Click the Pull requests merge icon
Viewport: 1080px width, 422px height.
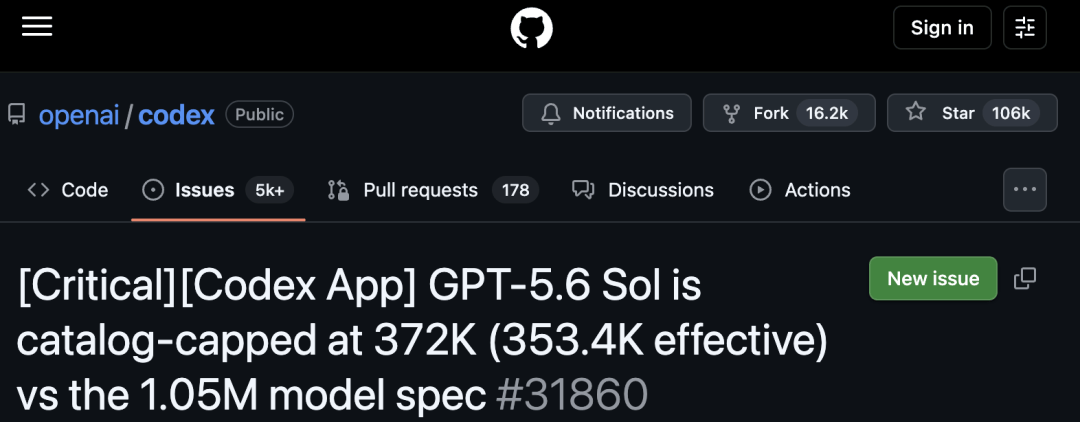(x=338, y=190)
